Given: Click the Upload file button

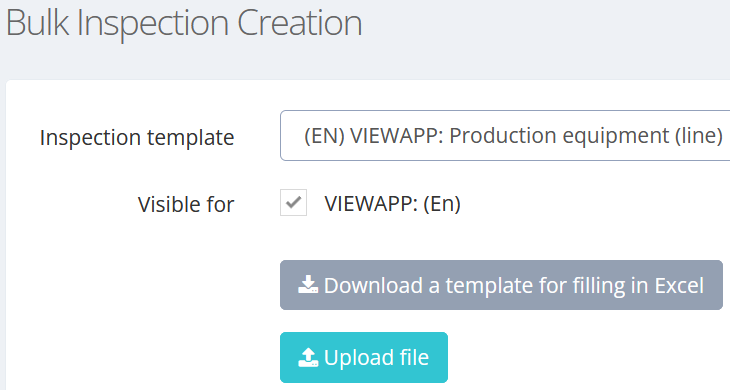Looking at the screenshot, I should (364, 357).
